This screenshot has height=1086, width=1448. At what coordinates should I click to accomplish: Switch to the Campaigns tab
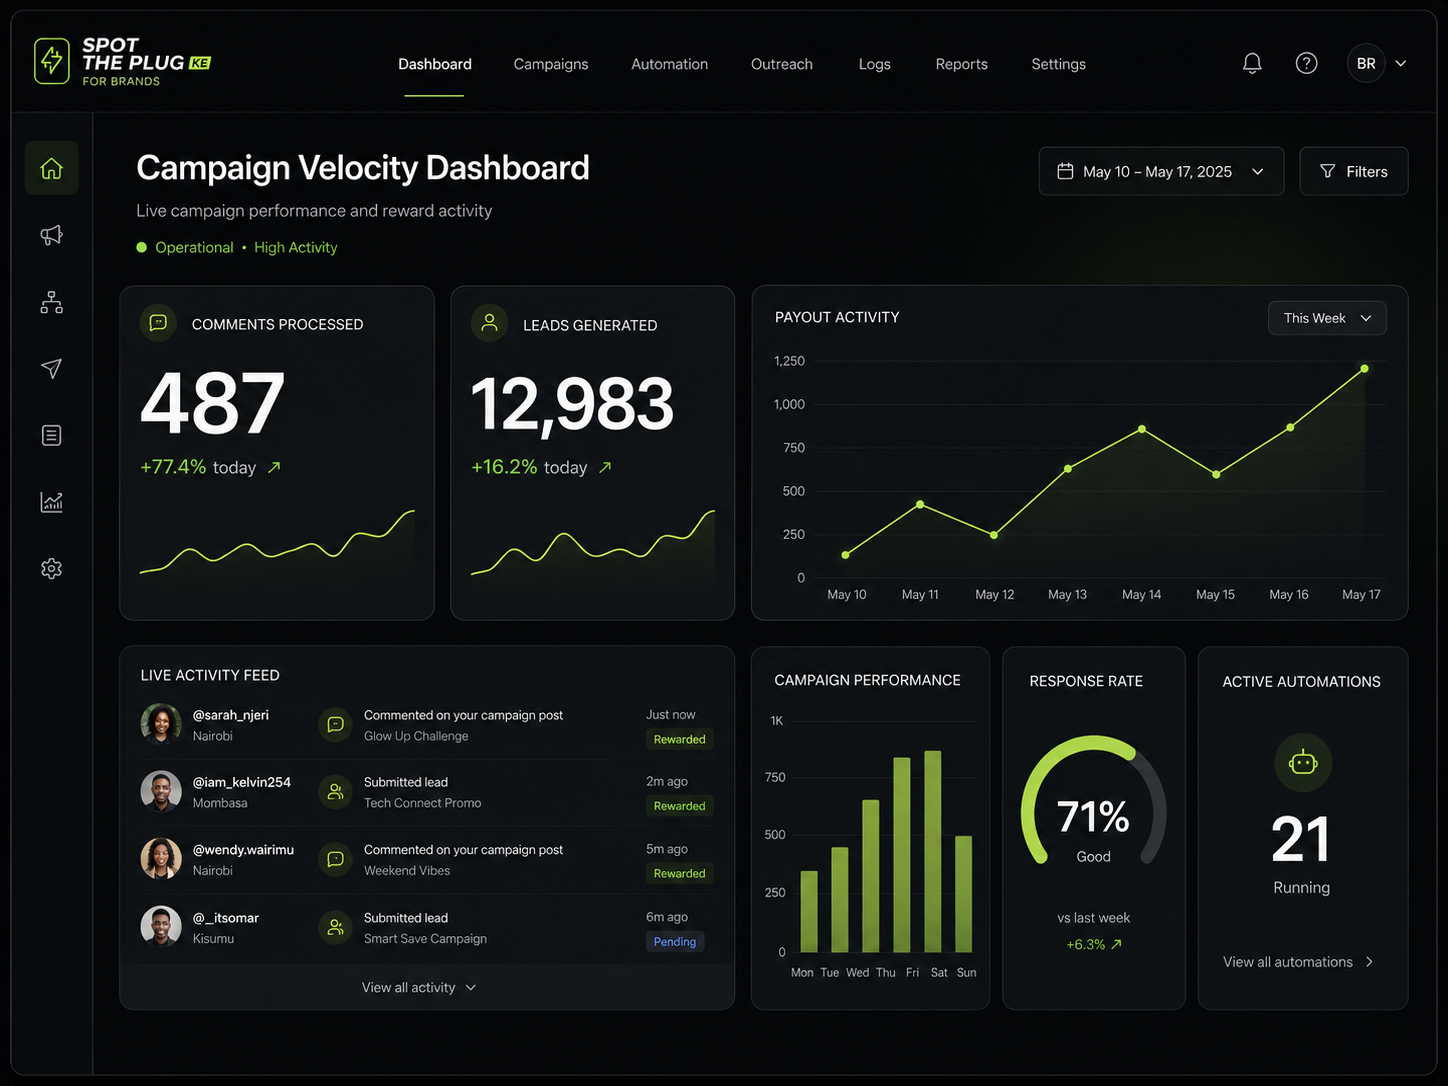[551, 64]
